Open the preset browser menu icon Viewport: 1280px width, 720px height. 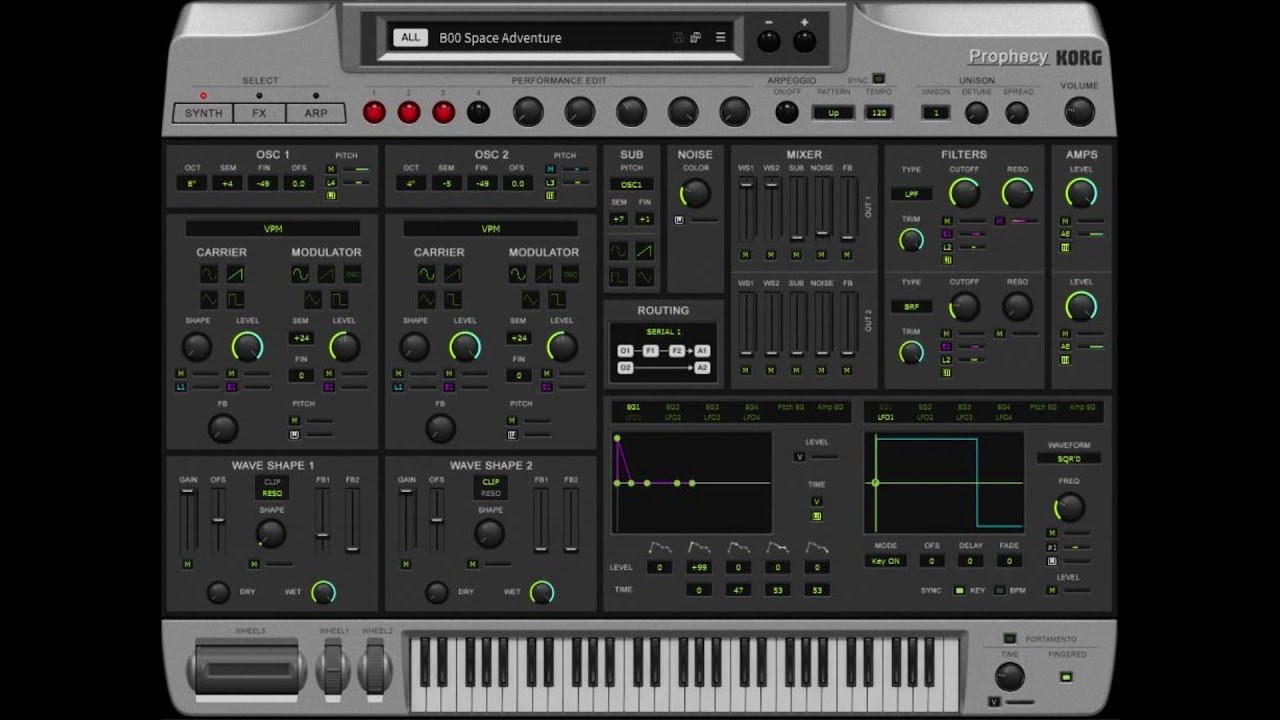(x=720, y=38)
